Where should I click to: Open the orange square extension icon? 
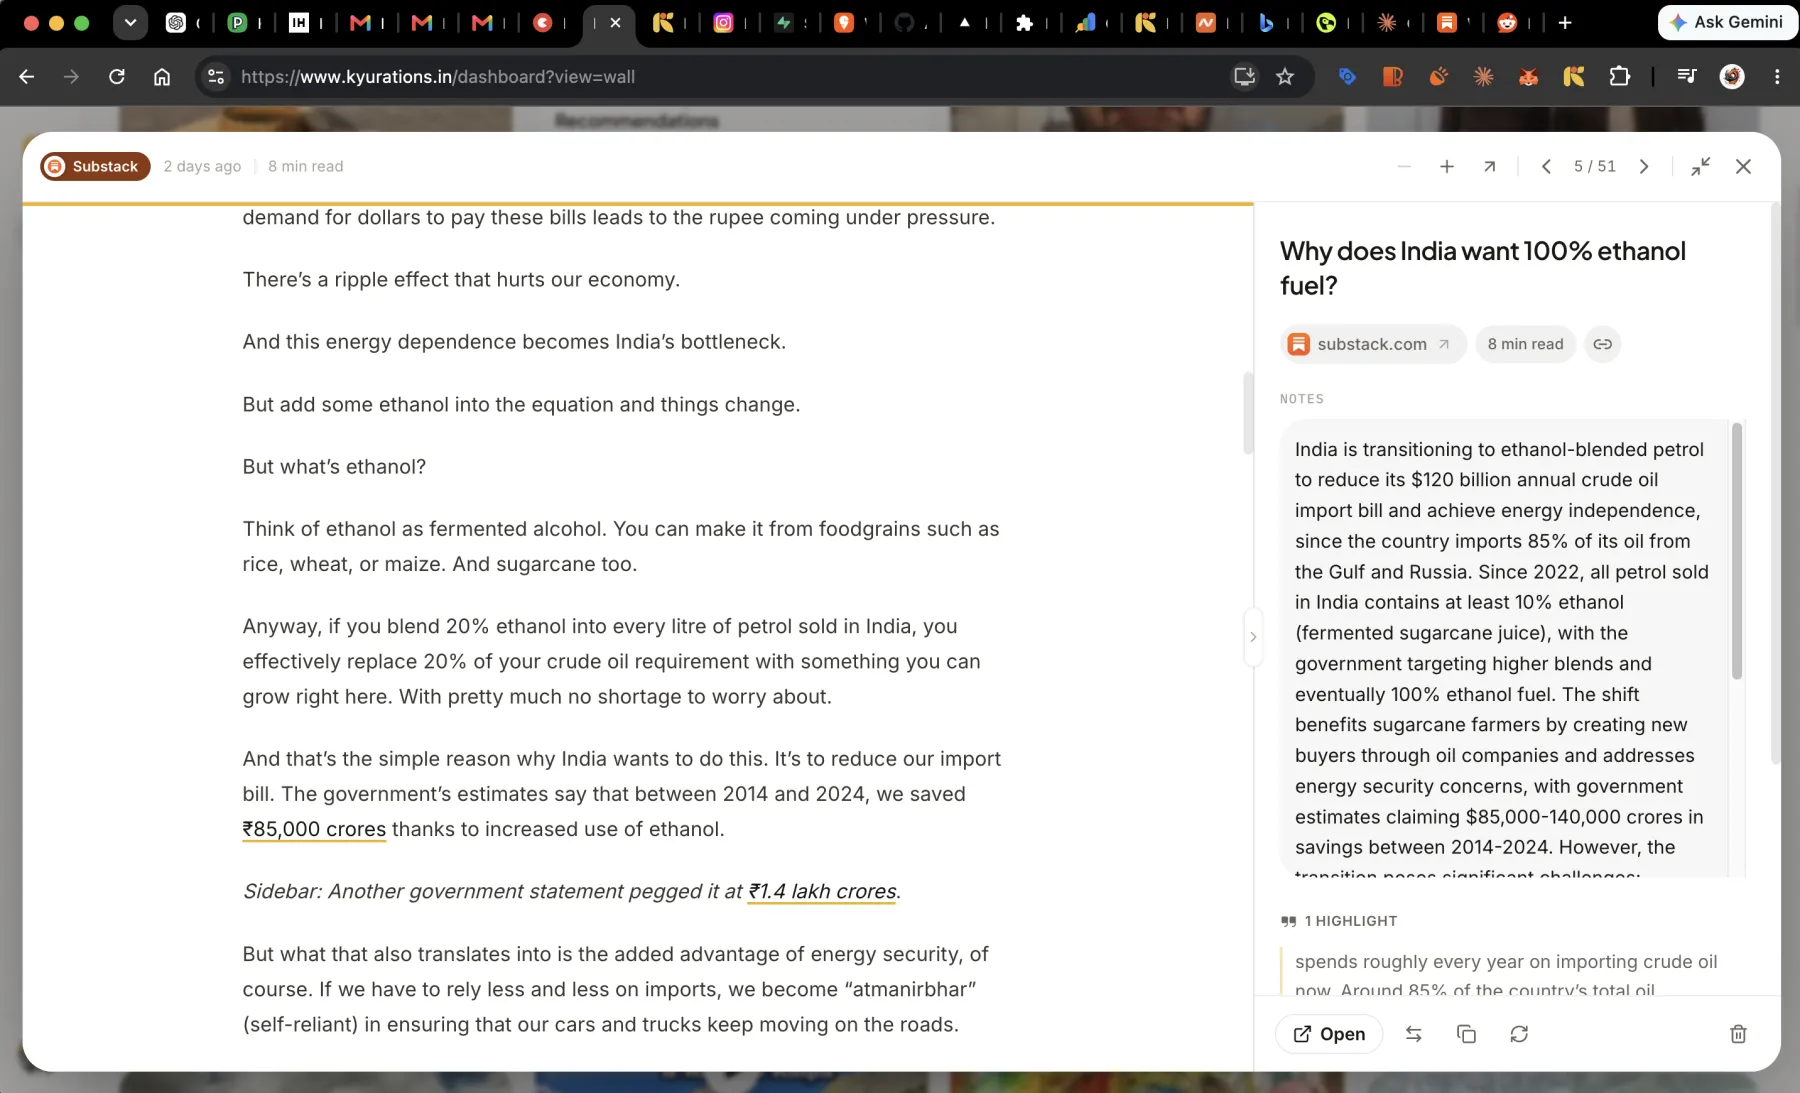pyautogui.click(x=1392, y=77)
